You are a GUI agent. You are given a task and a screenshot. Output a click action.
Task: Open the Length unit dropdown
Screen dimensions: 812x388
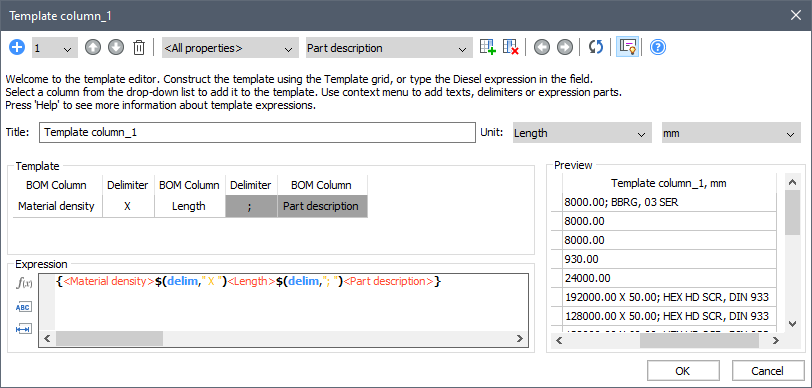tap(582, 133)
